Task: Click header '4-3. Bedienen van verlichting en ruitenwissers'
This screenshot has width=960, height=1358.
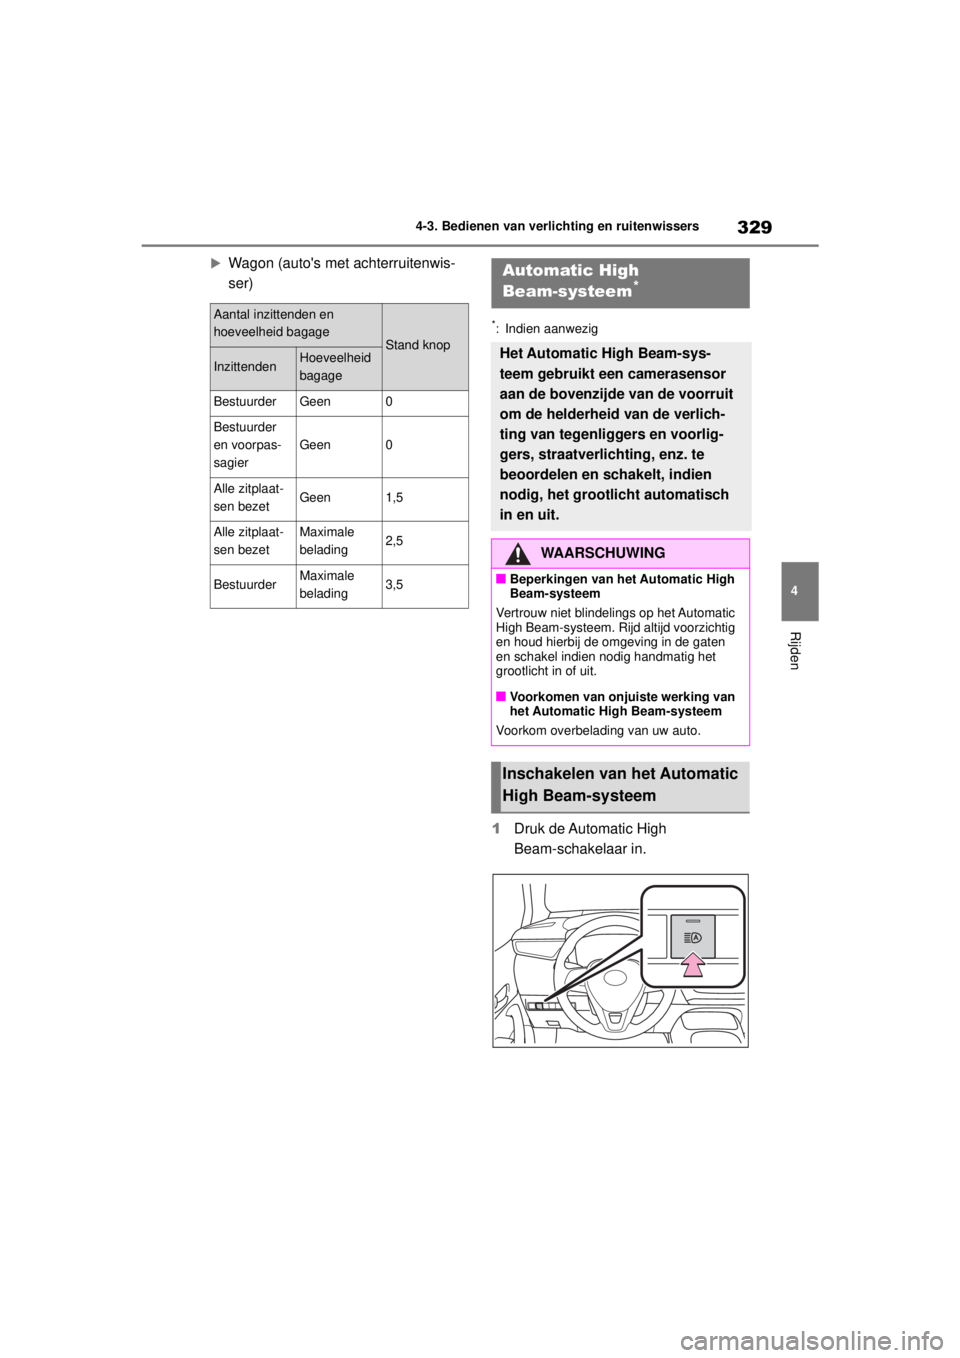Action: pos(557,226)
